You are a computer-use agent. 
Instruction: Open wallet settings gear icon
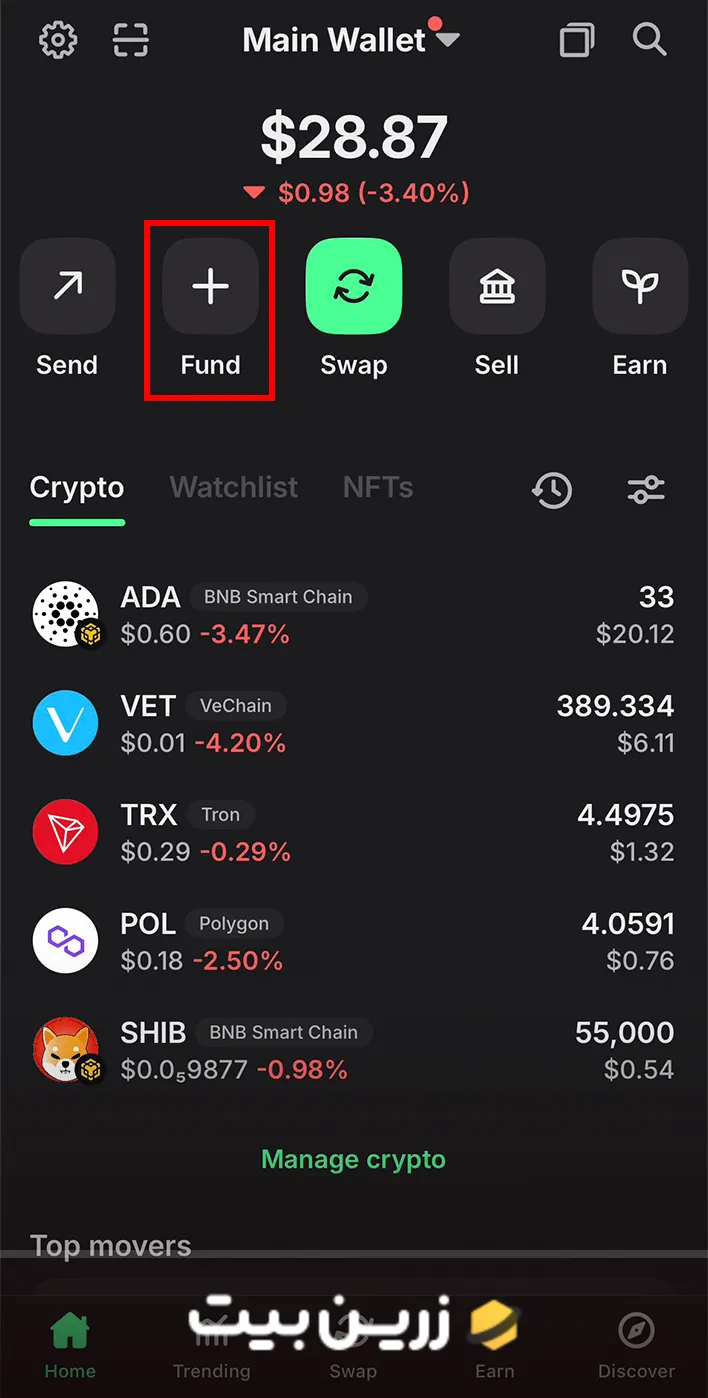[x=58, y=40]
